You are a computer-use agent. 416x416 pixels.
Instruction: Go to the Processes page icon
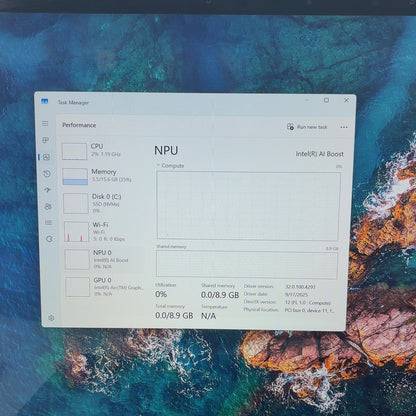pos(46,140)
